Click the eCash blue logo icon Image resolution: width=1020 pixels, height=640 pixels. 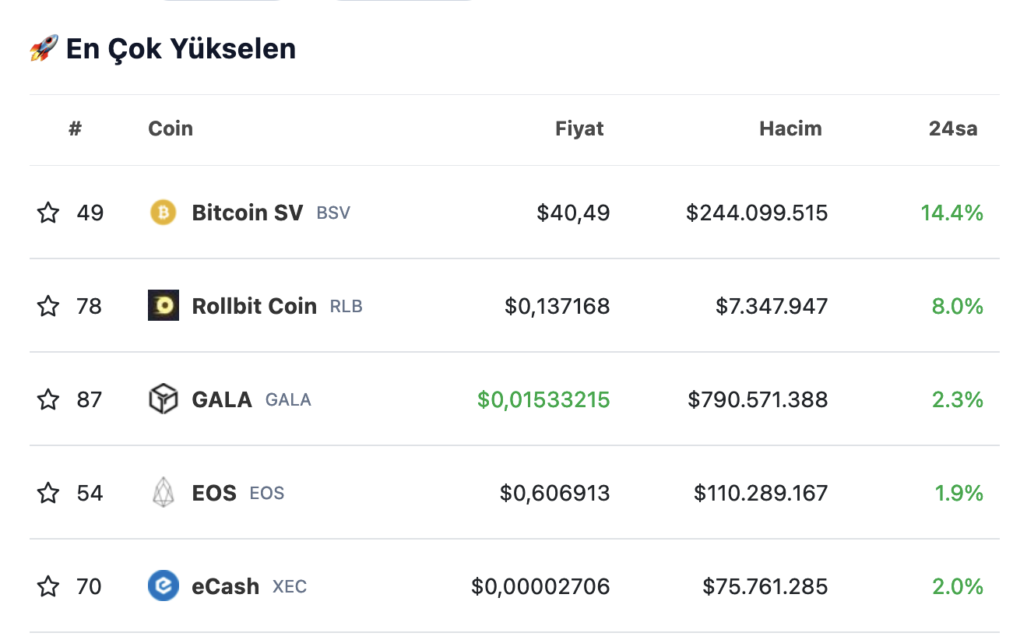pyautogui.click(x=163, y=585)
